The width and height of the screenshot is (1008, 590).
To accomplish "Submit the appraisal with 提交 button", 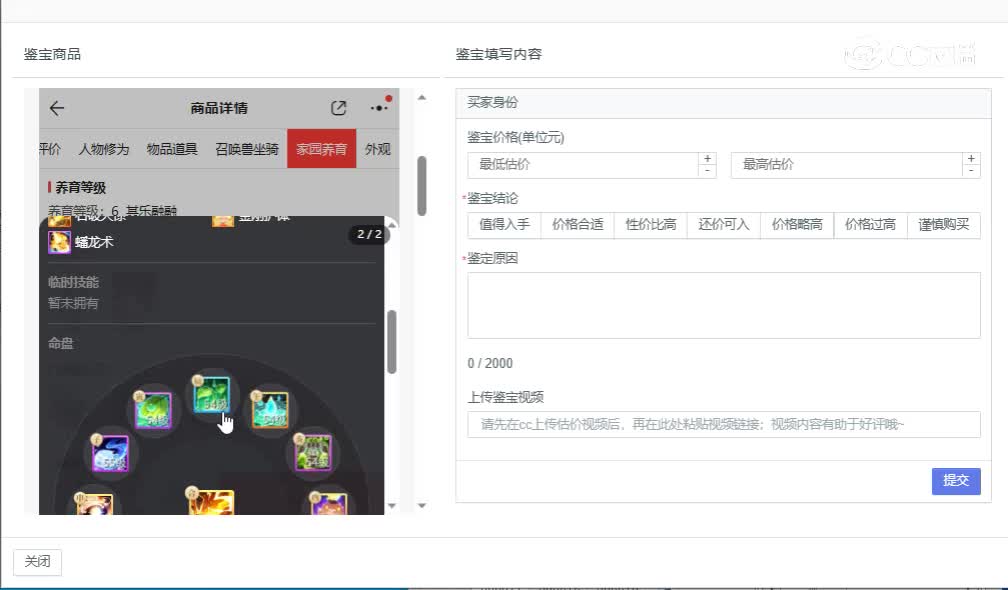I will 956,481.
